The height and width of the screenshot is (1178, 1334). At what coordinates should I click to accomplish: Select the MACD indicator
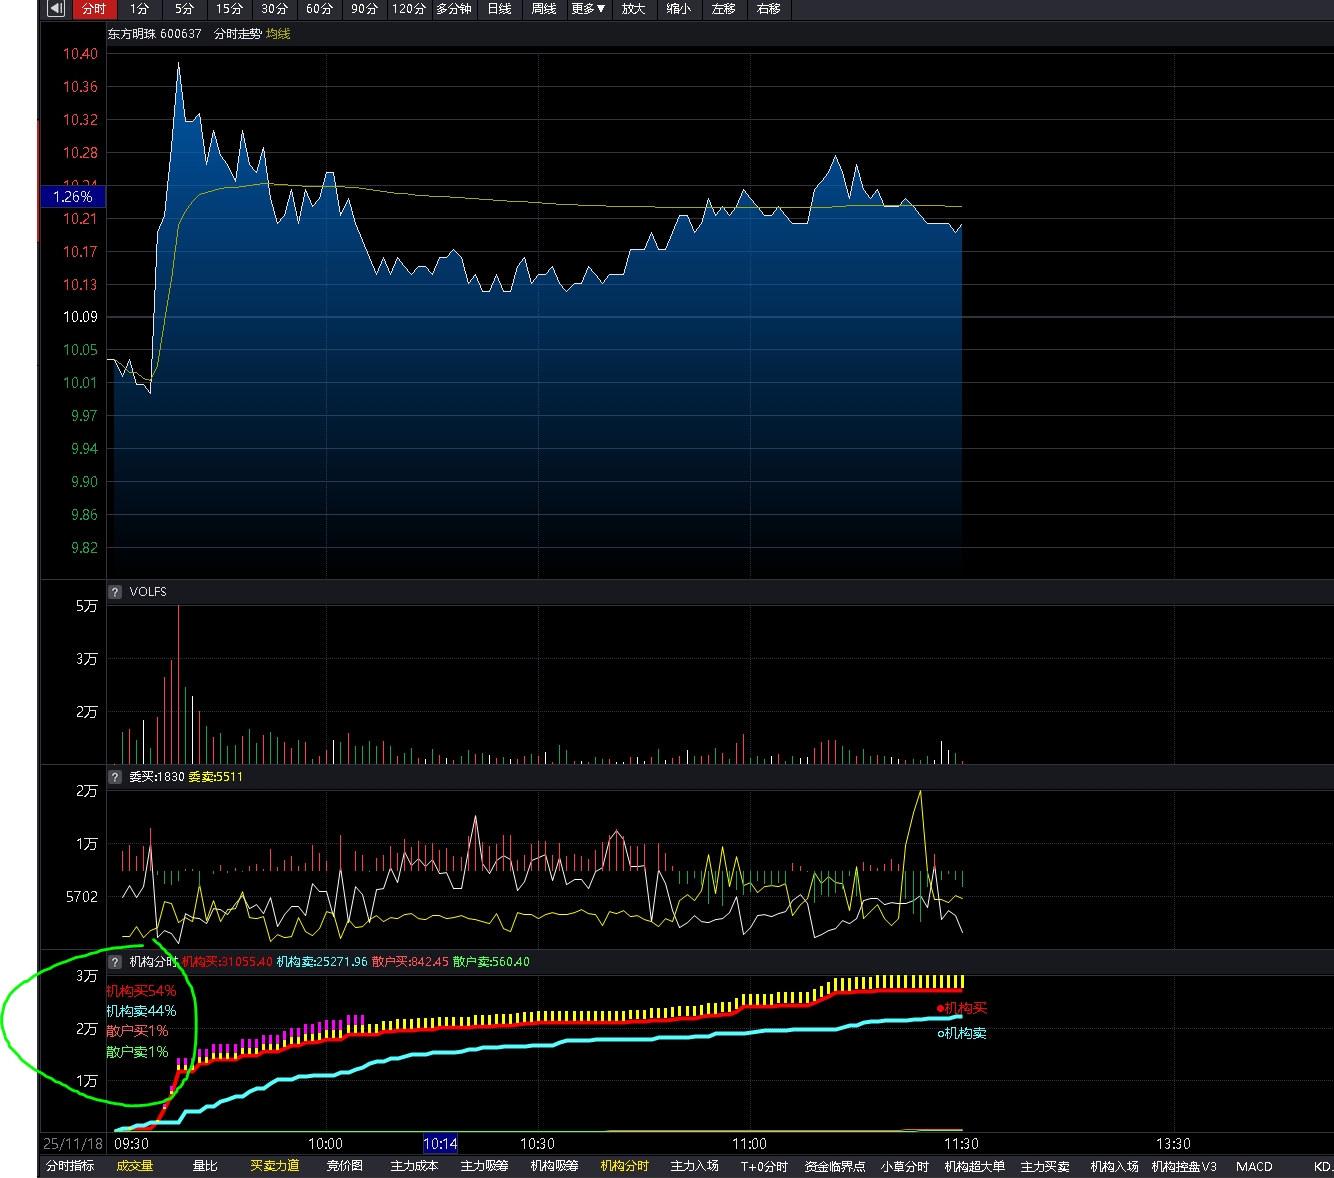[x=1254, y=1166]
